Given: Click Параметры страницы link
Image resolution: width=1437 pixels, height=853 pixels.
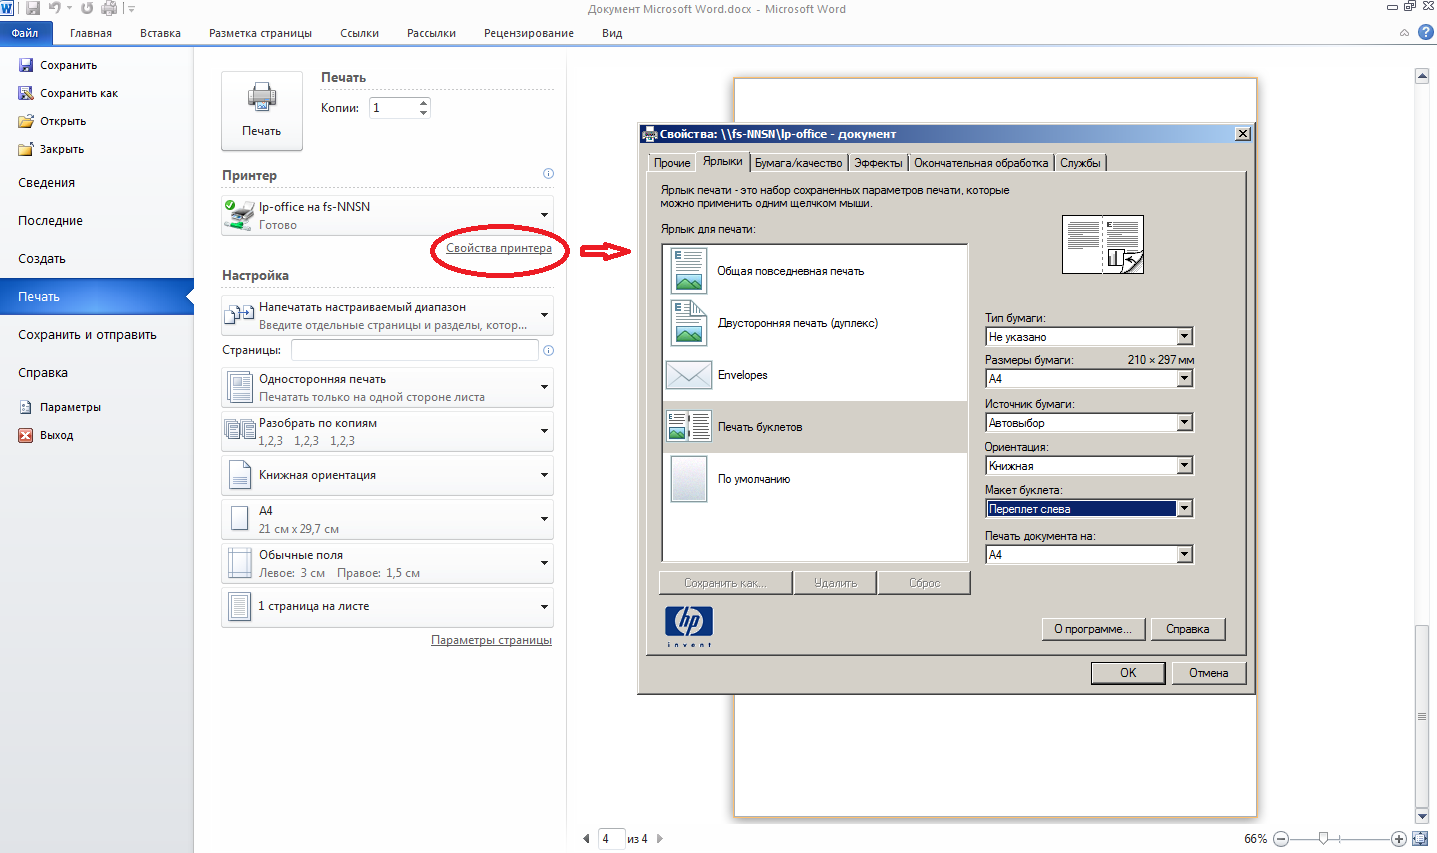Looking at the screenshot, I should click(x=491, y=640).
